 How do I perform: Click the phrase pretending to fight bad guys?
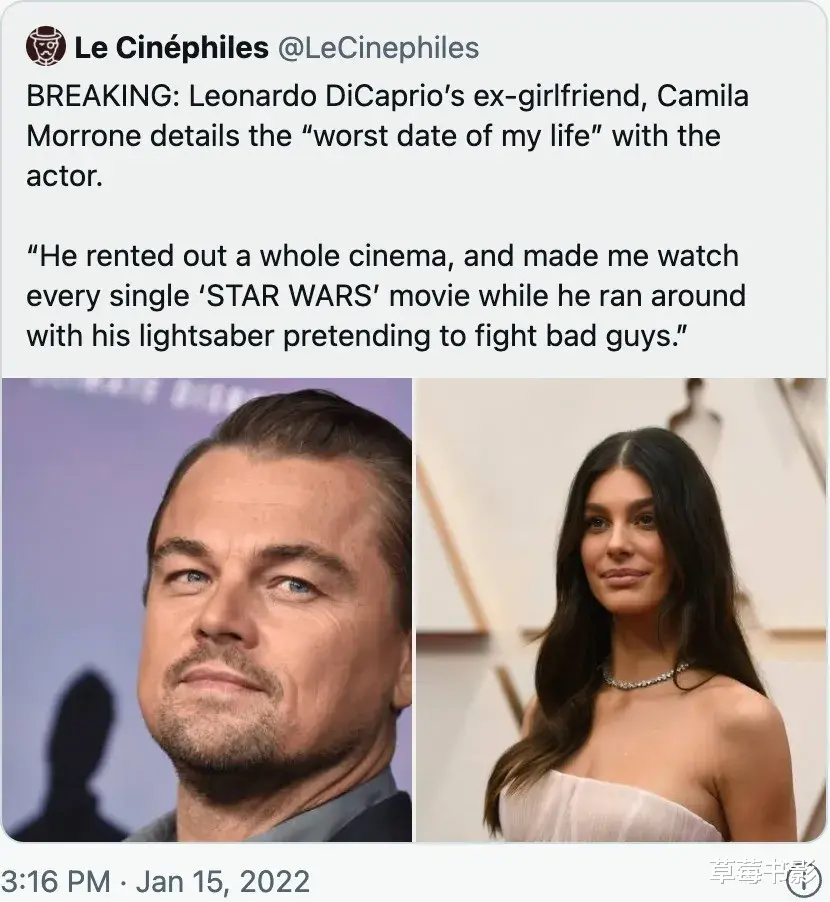click(479, 336)
